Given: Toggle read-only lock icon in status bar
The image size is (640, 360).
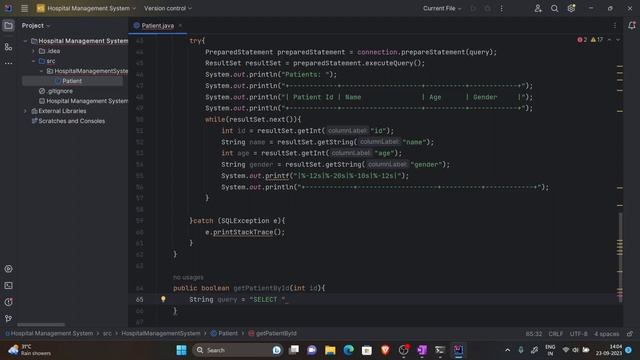Looking at the screenshot, I should [630, 334].
